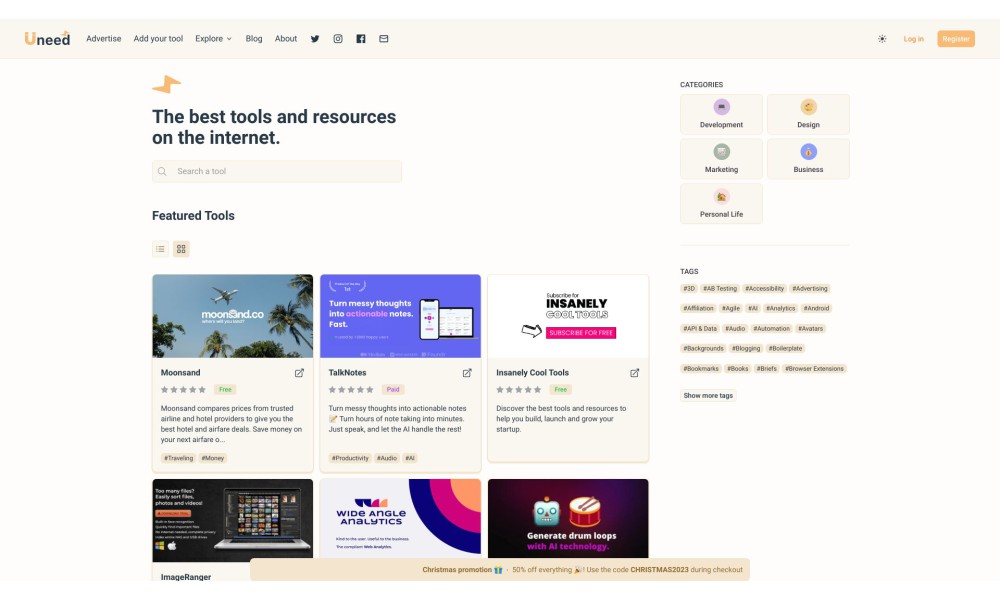Select the #Analytics tag
1000x600 pixels.
(781, 309)
